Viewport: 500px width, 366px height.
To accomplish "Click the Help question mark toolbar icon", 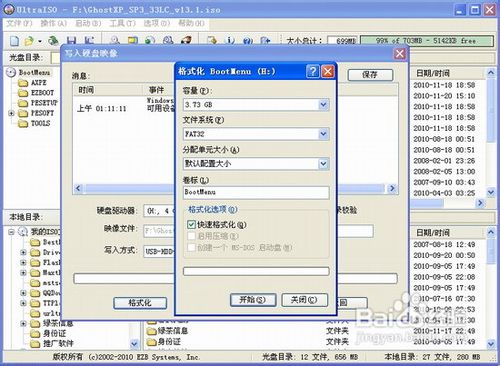I will [247, 41].
